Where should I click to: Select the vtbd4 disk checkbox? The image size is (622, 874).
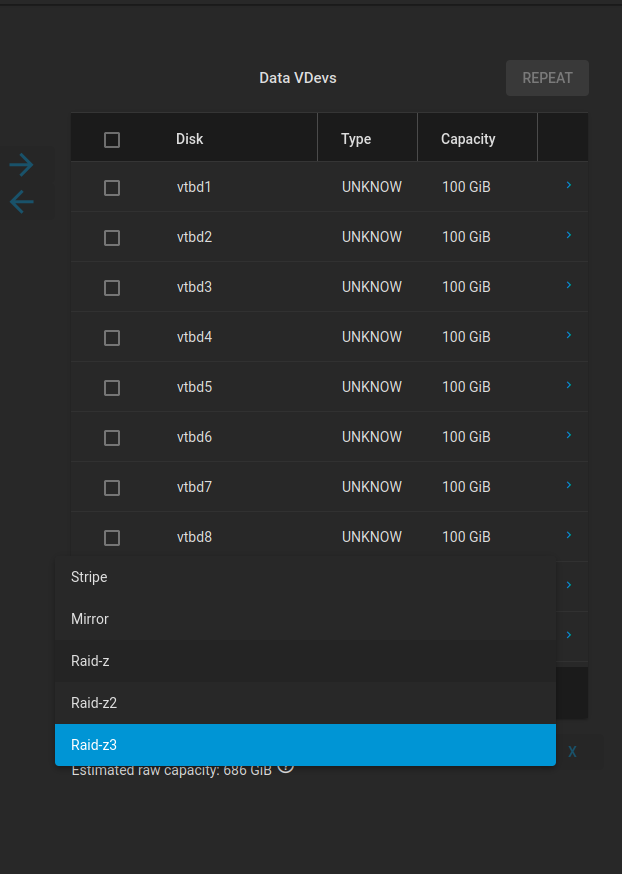coord(112,338)
